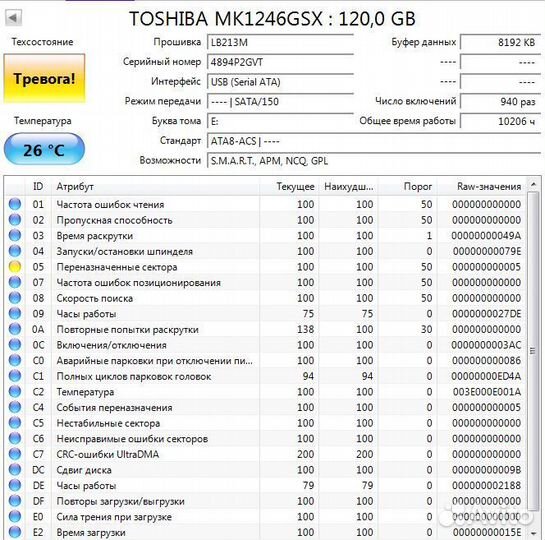545x540 pixels.
Task: Go to previous disk with back arrow
Action: (x=14, y=17)
